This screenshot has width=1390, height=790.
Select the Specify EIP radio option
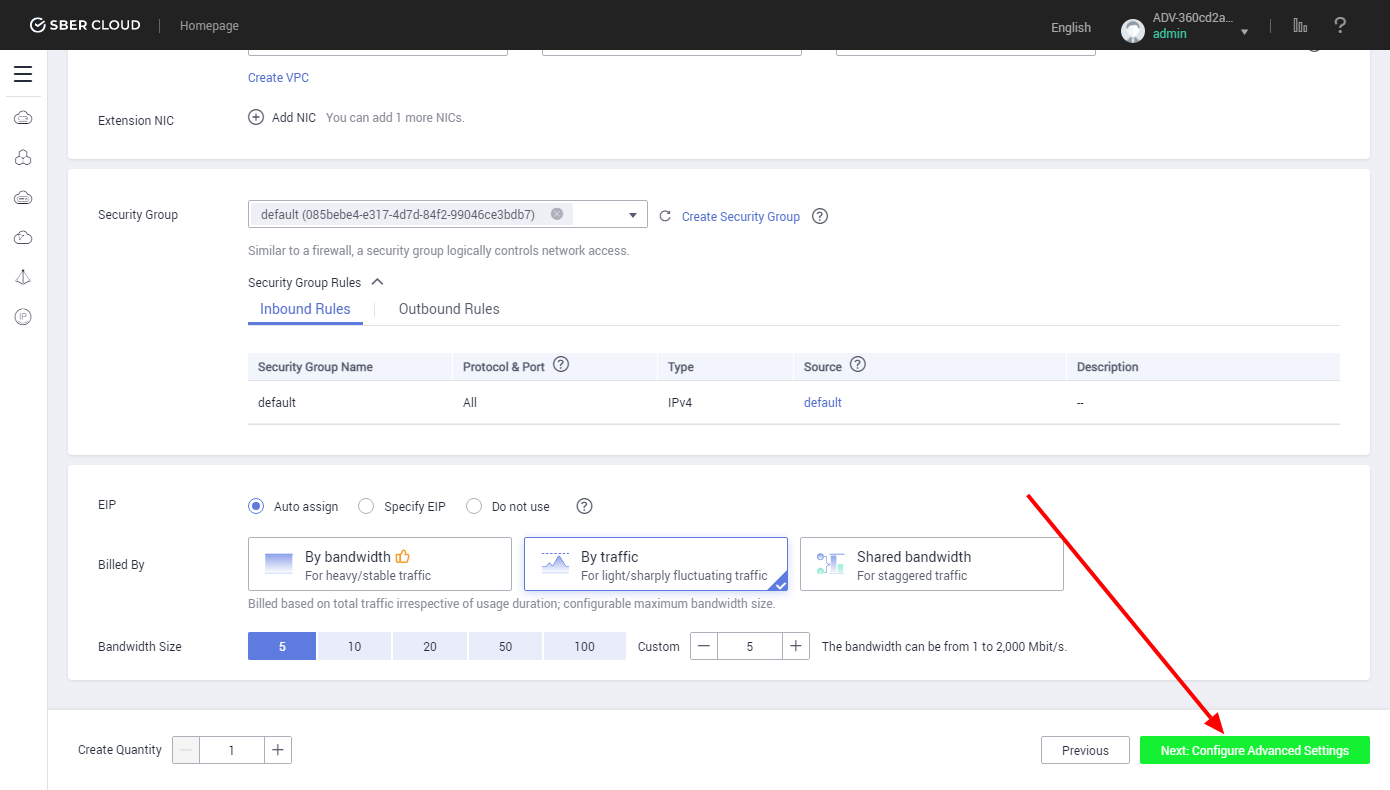pyautogui.click(x=366, y=506)
